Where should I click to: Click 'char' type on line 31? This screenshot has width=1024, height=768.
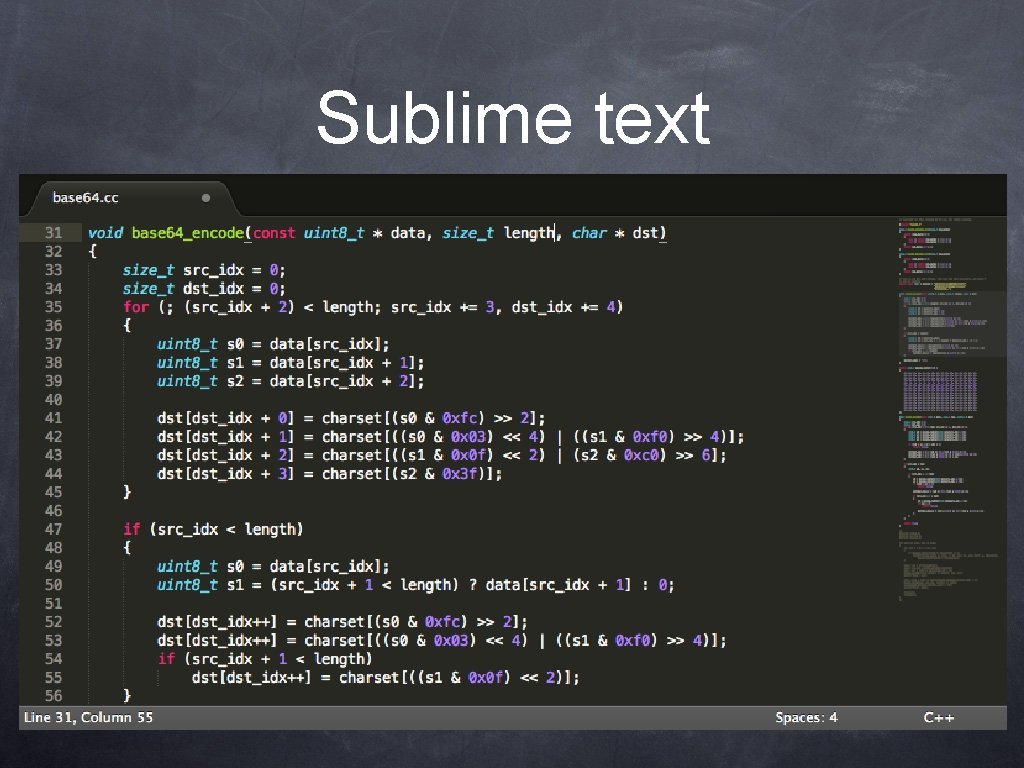[x=589, y=232]
